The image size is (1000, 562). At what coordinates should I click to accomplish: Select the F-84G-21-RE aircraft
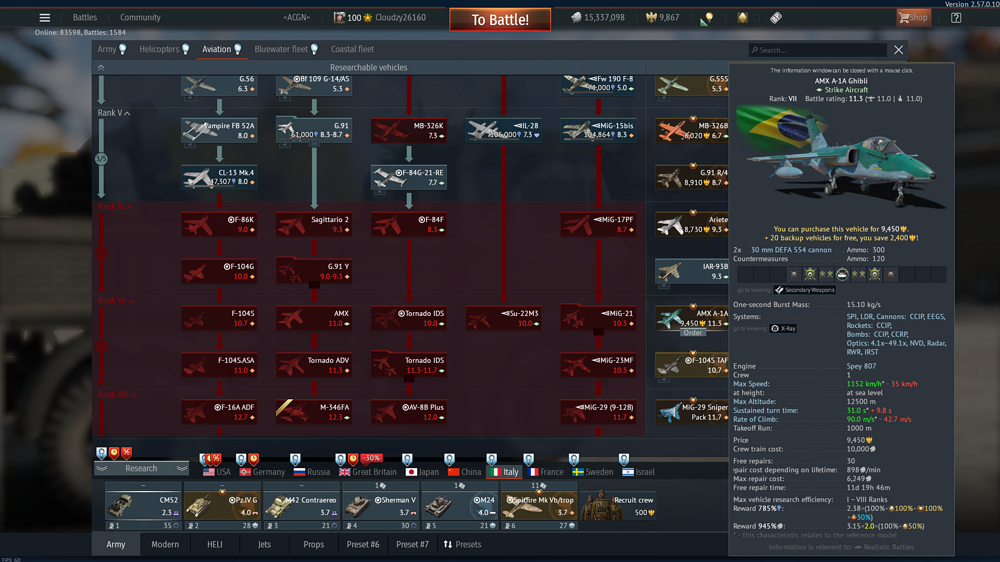point(409,177)
